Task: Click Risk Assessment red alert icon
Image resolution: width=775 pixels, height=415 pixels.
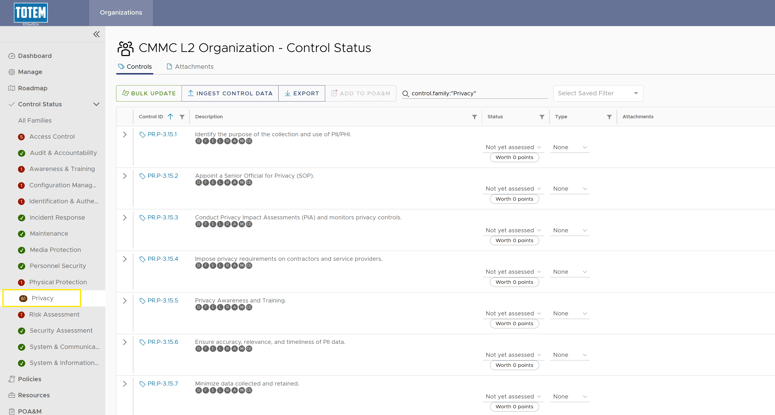Action: (21, 315)
